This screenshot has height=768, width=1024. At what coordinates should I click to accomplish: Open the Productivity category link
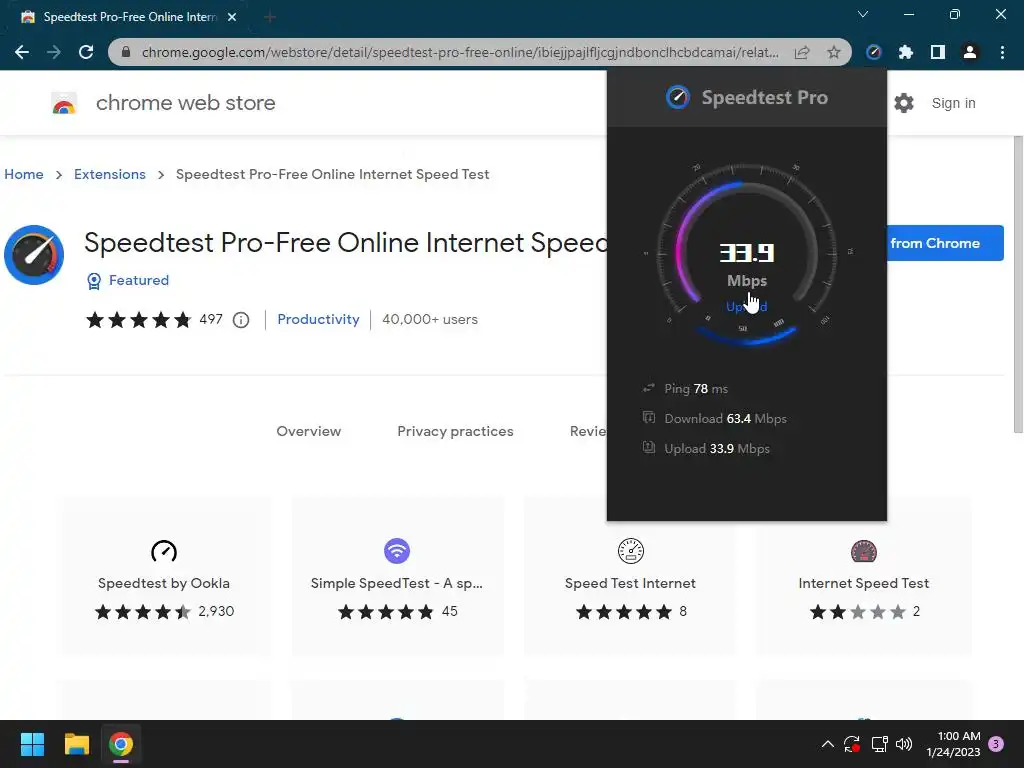point(318,319)
